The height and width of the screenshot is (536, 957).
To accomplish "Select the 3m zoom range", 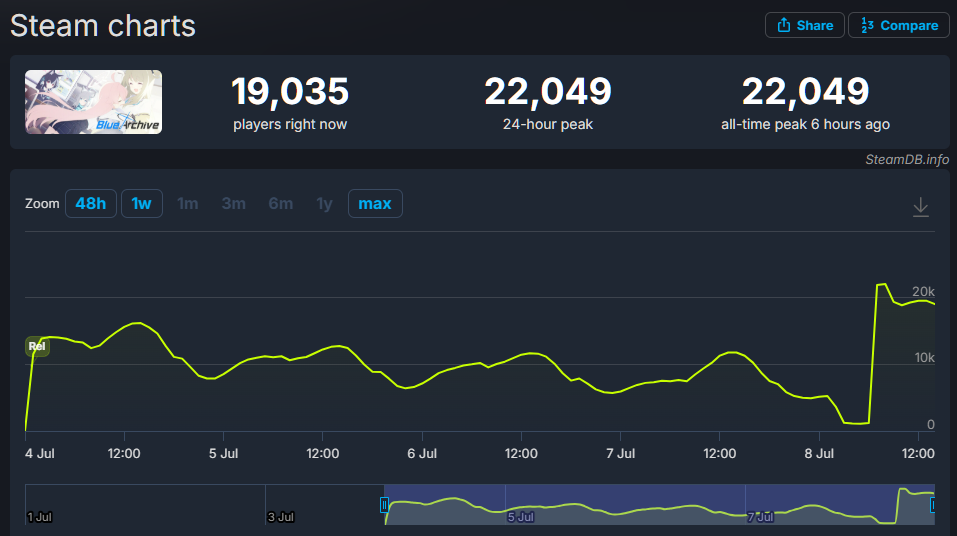I will coord(233,203).
